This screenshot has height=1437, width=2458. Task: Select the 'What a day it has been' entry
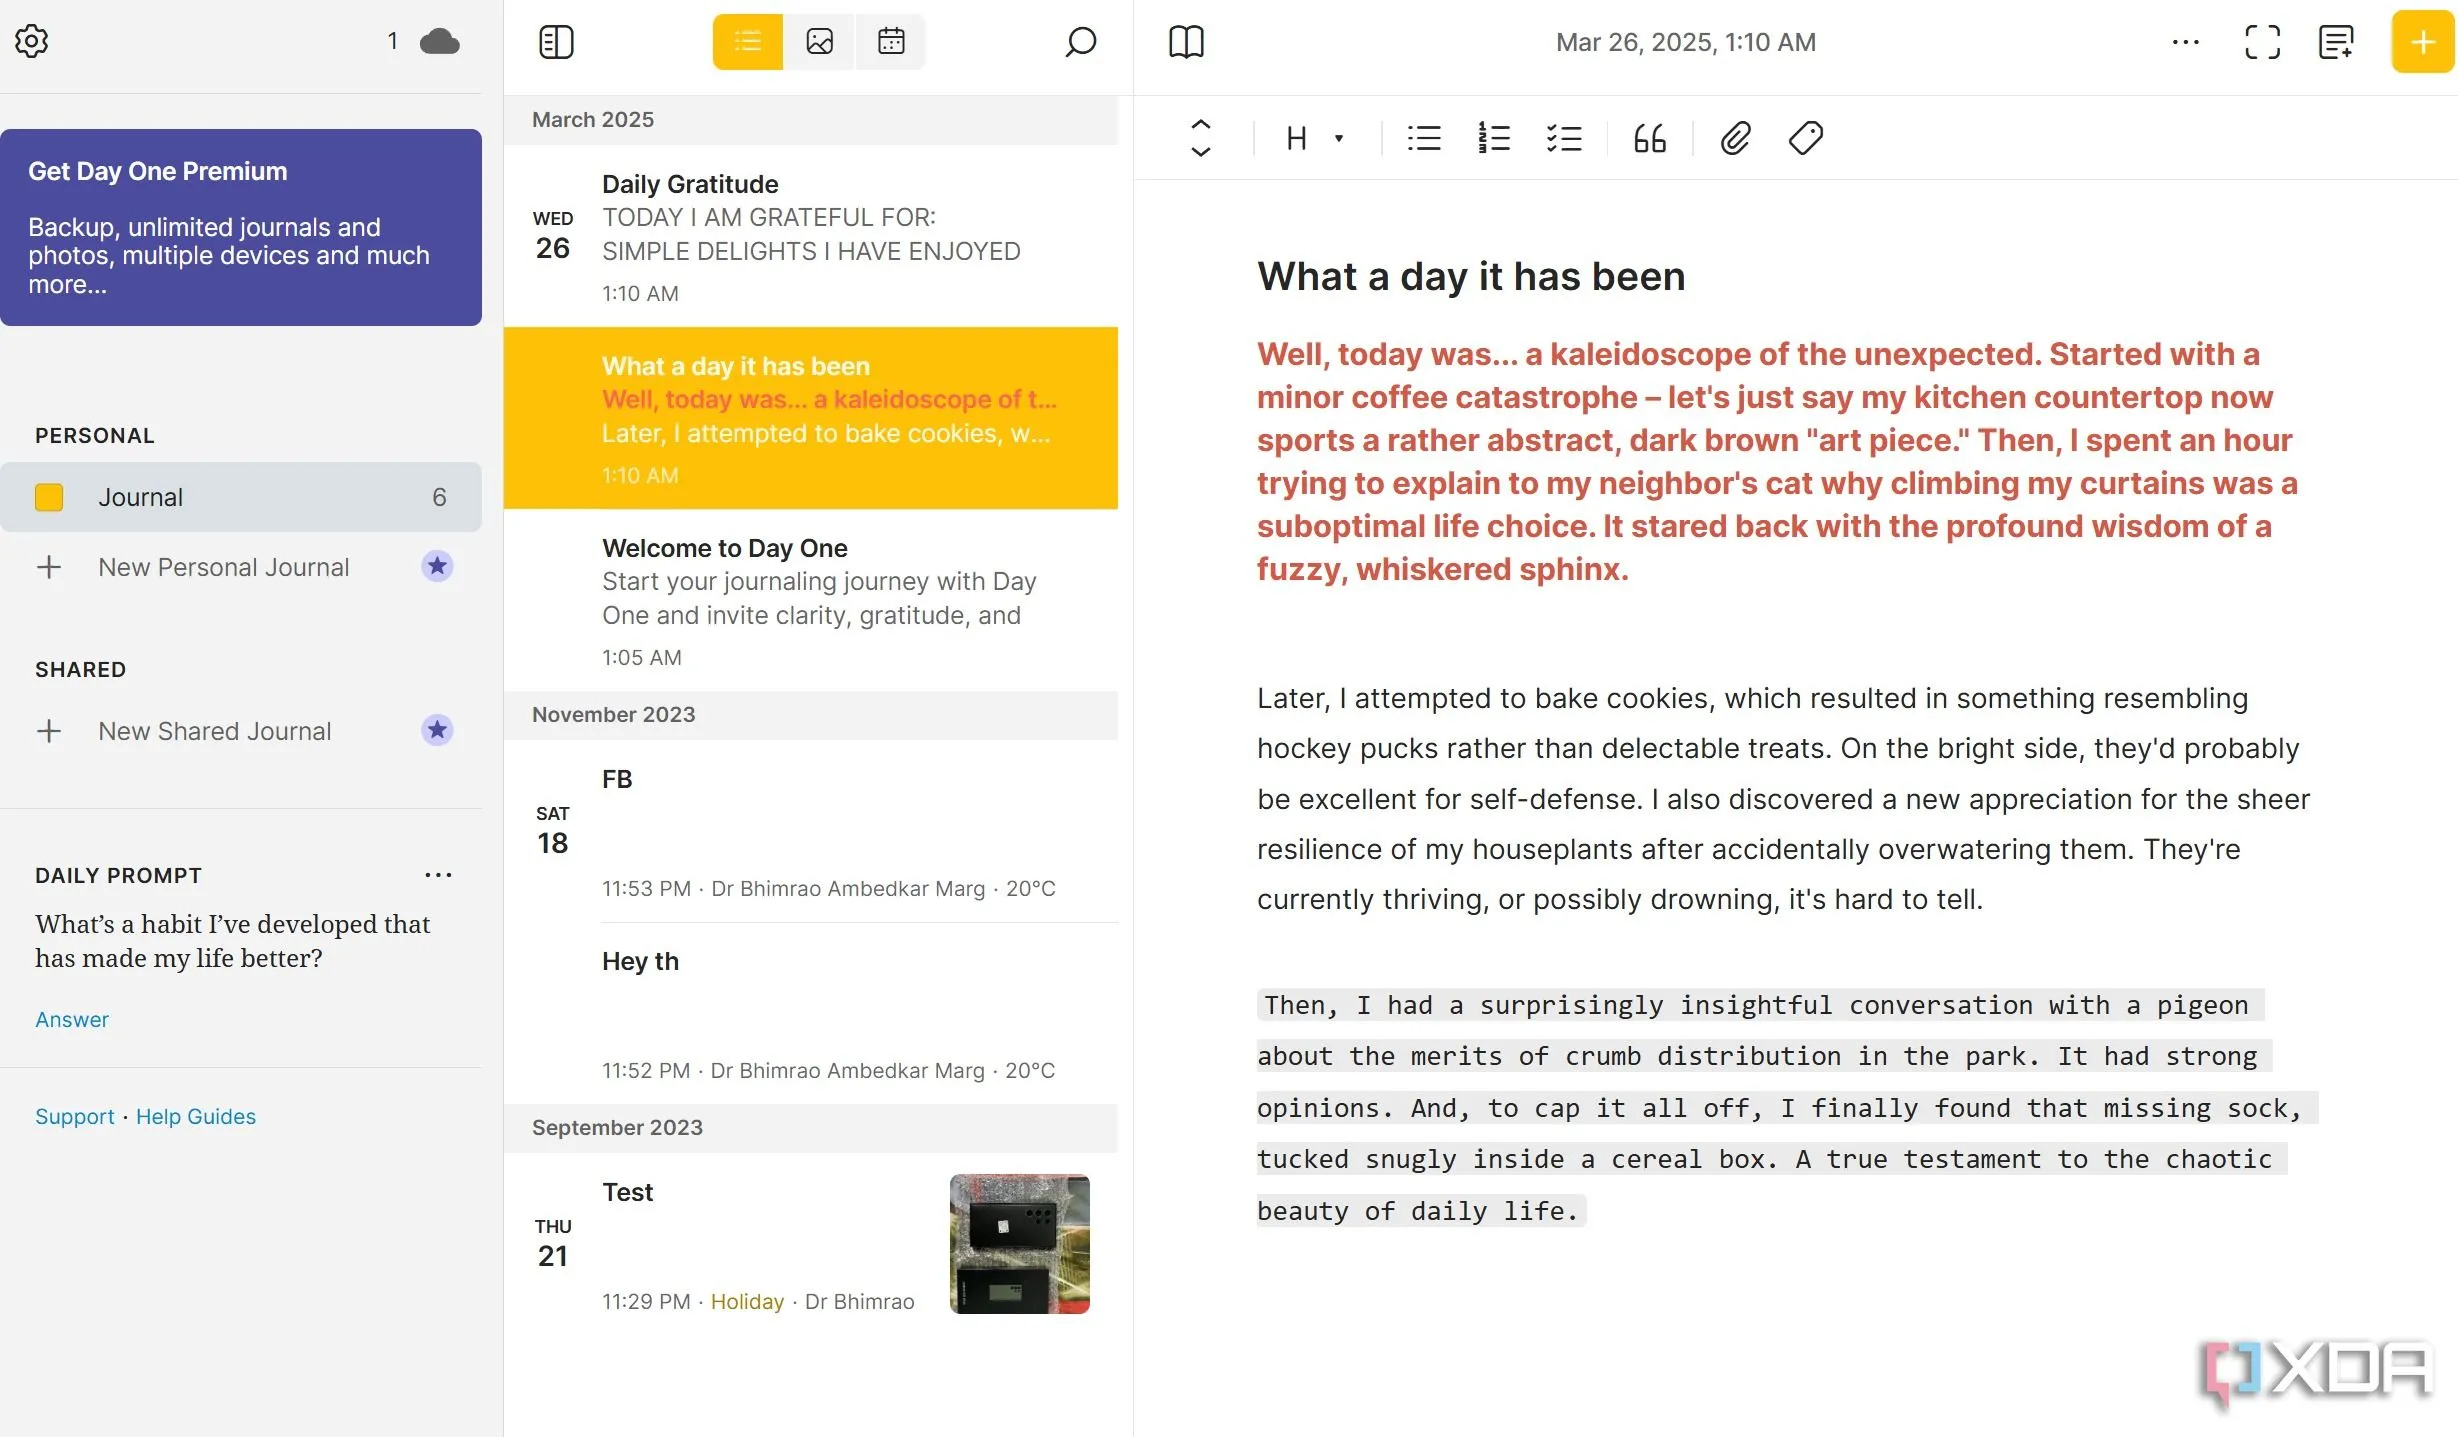pos(811,418)
